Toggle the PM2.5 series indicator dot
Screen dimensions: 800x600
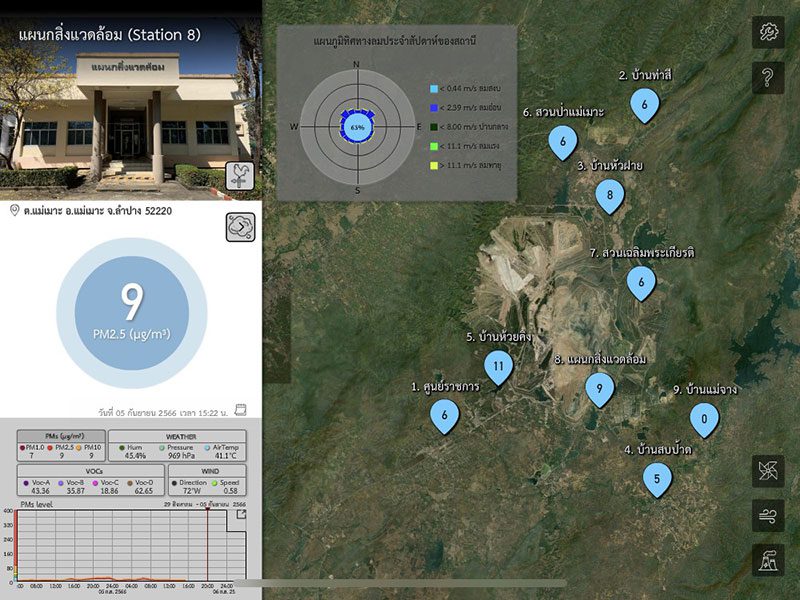(x=50, y=447)
